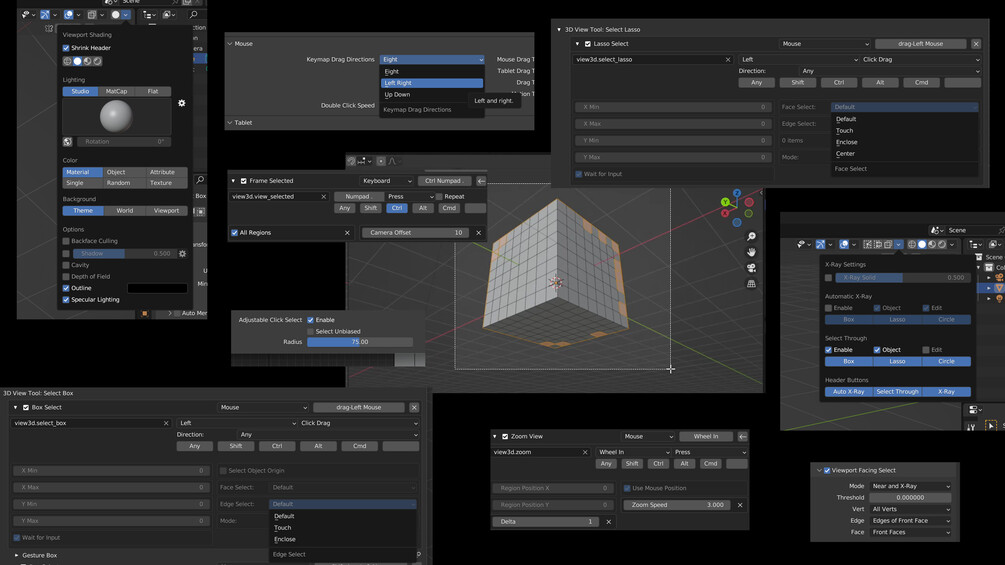Select wireframe shading icon in right window header
This screenshot has width=1005, height=565.
tap(912, 245)
